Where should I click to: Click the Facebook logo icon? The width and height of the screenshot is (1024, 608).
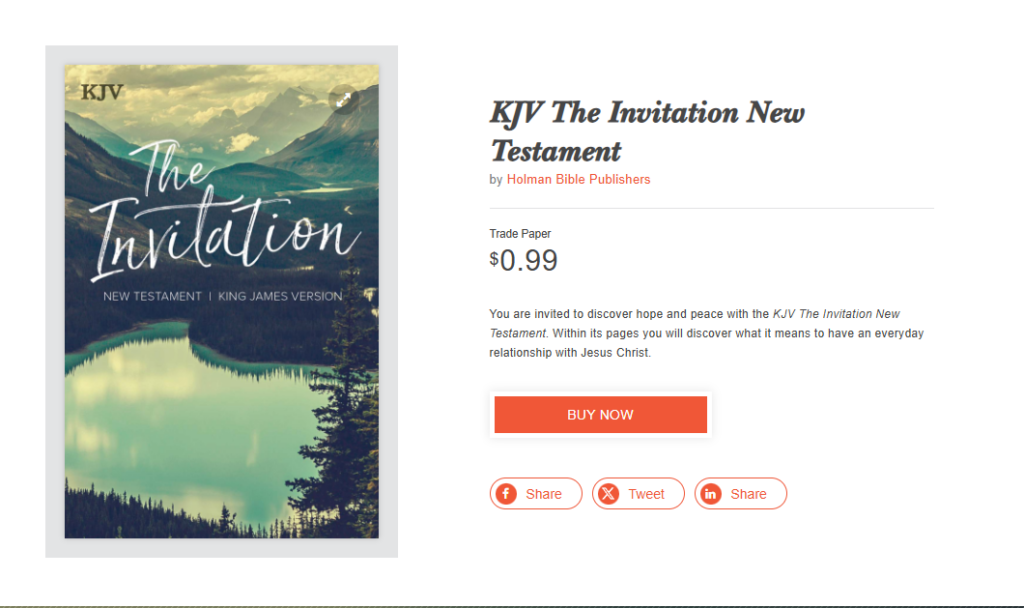tap(507, 494)
